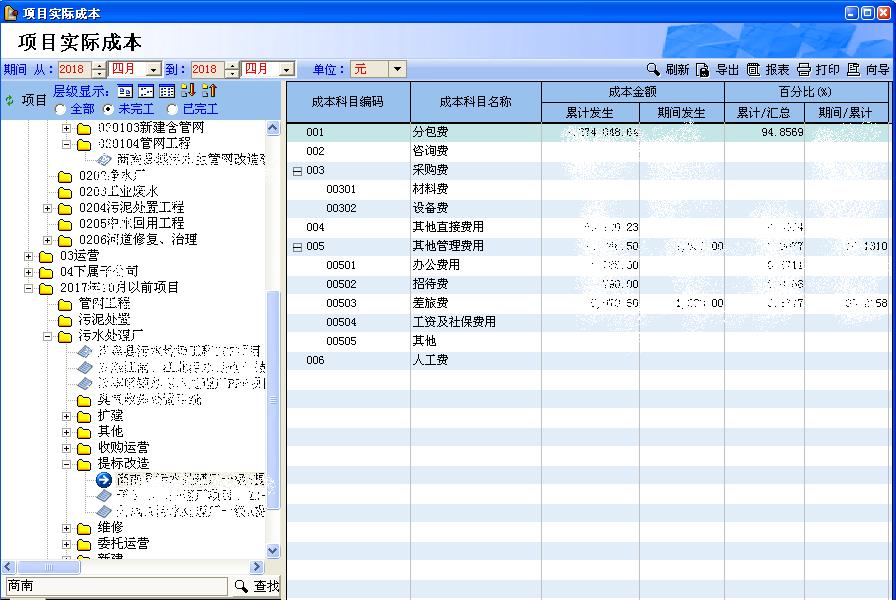The width and height of the screenshot is (896, 600).
Task: Launch the 向导 wizard
Action: [867, 70]
